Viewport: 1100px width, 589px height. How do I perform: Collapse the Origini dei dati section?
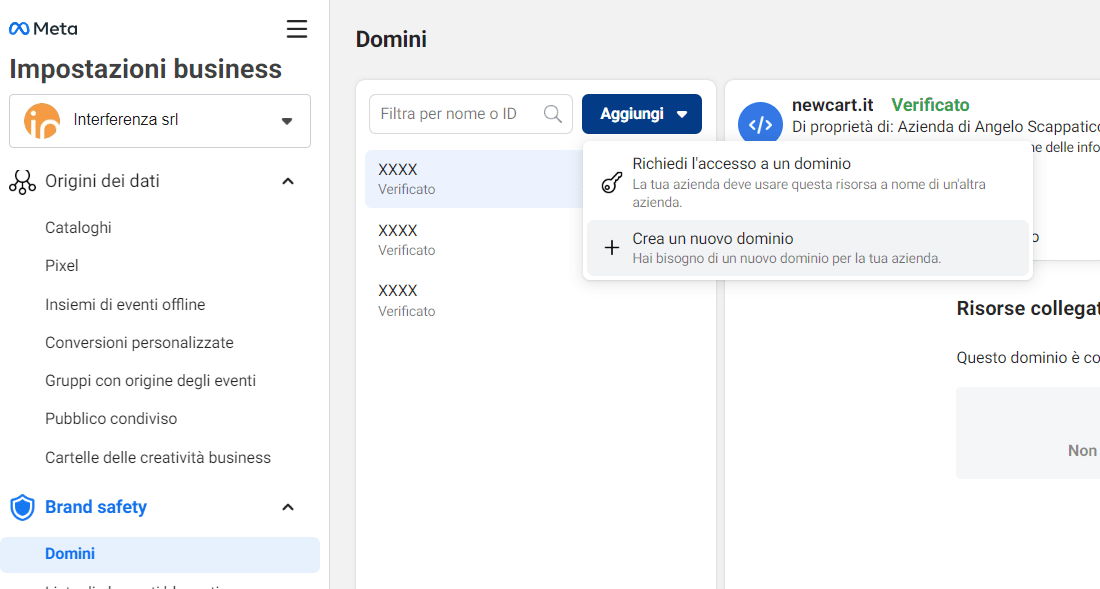(x=288, y=182)
